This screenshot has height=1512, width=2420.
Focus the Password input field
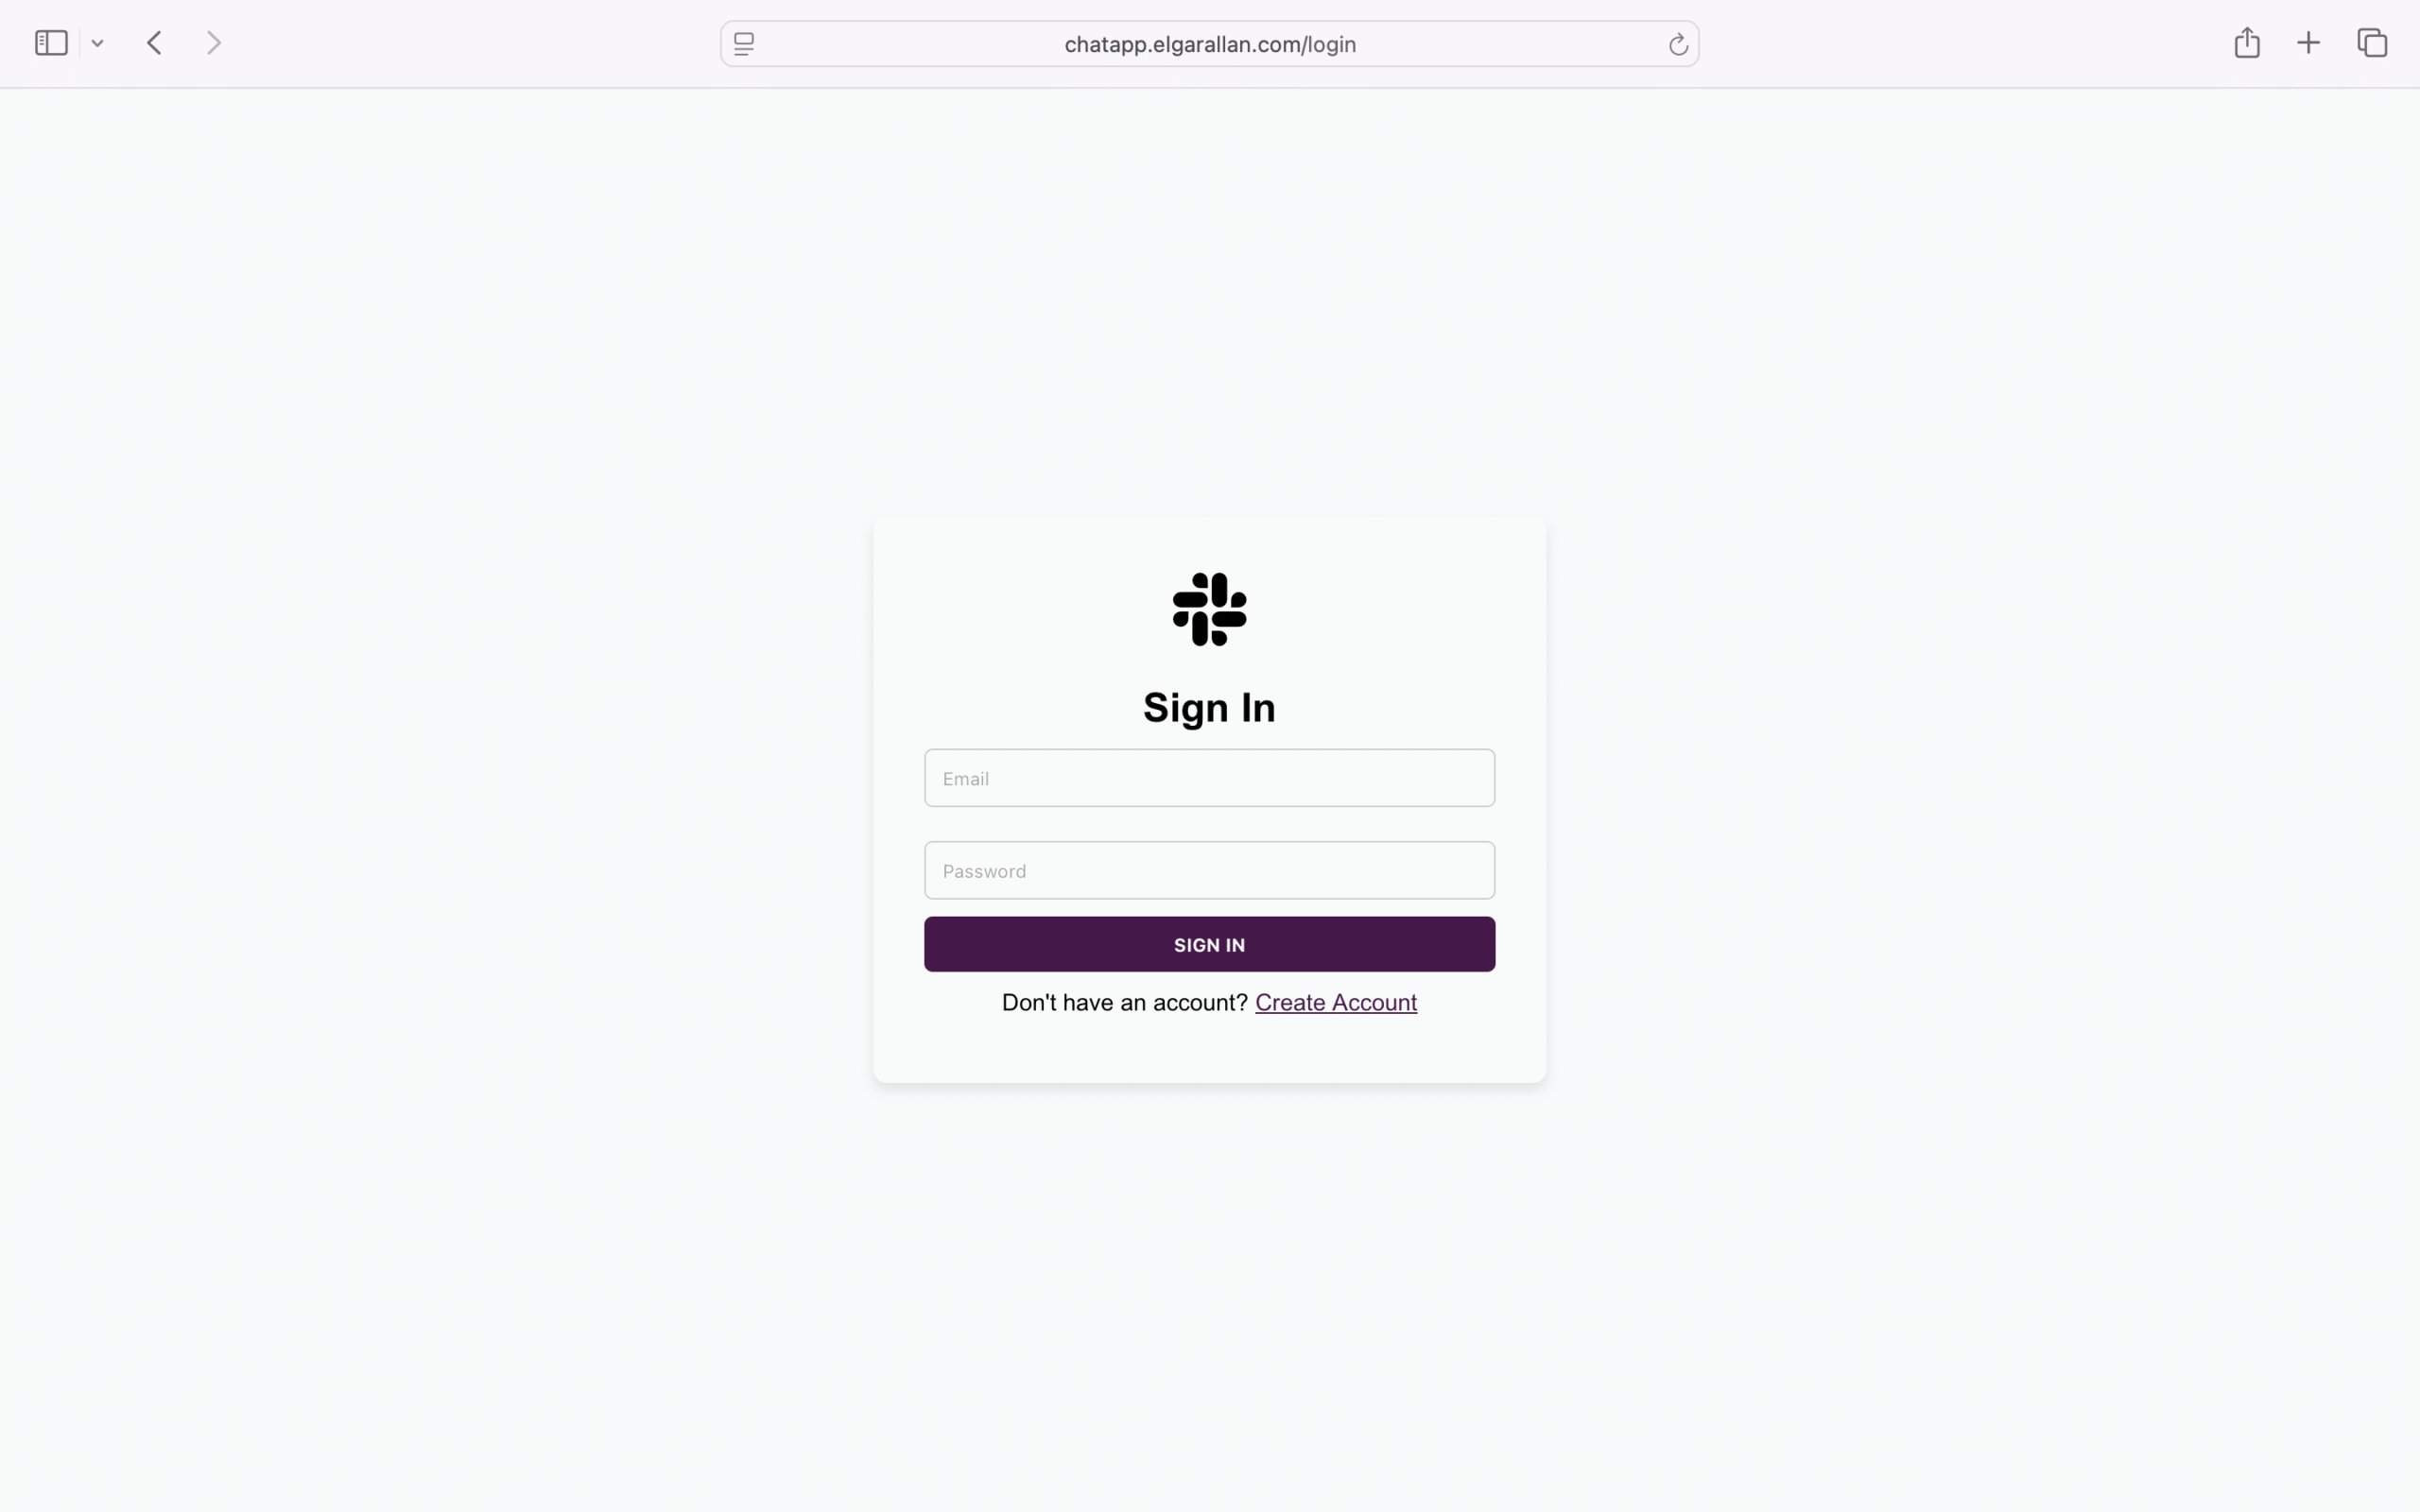coord(1210,870)
